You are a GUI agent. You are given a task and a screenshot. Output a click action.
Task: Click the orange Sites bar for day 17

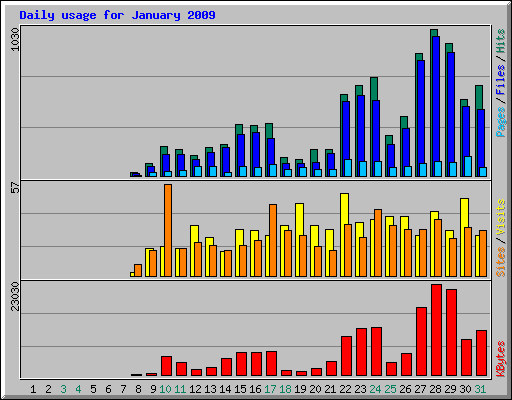tap(273, 240)
